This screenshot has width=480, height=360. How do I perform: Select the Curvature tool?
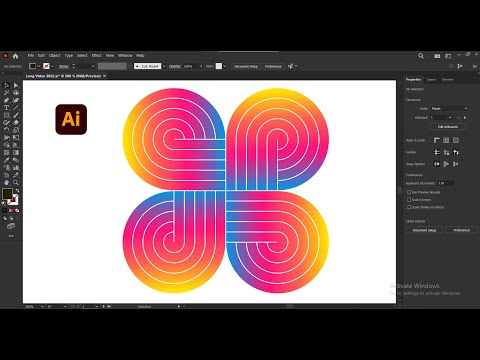click(x=16, y=100)
